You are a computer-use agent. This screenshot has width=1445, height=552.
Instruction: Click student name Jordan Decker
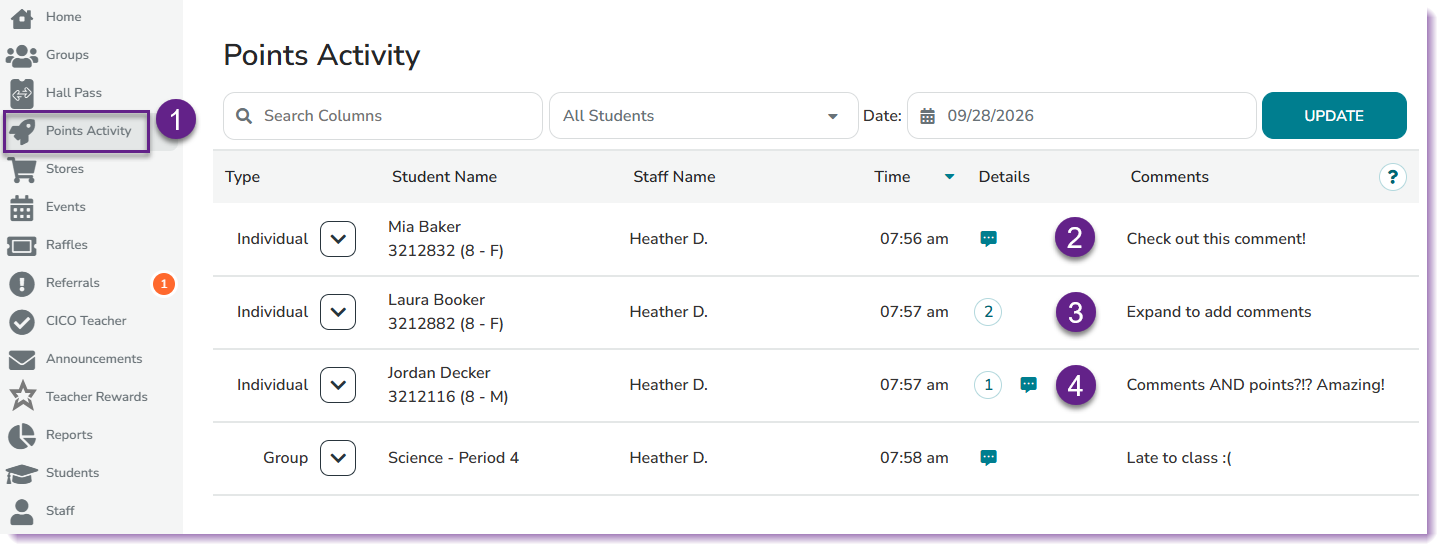[439, 373]
